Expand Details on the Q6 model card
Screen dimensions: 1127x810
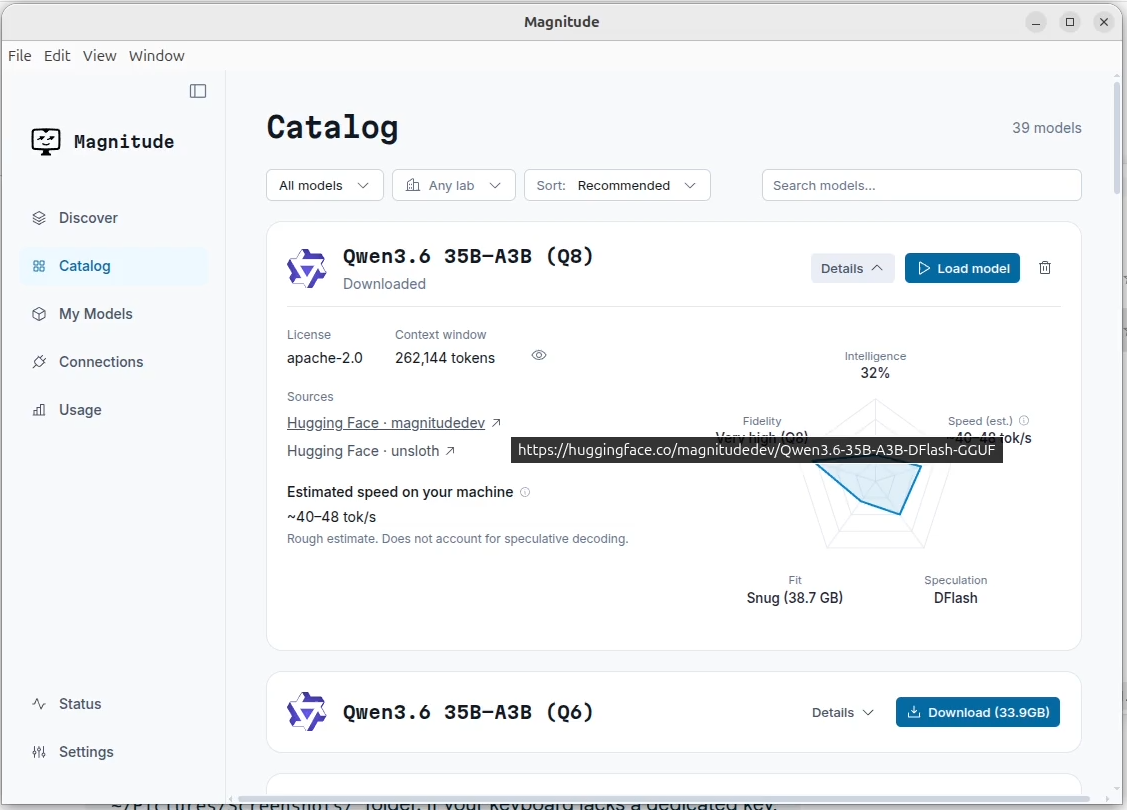coord(843,712)
